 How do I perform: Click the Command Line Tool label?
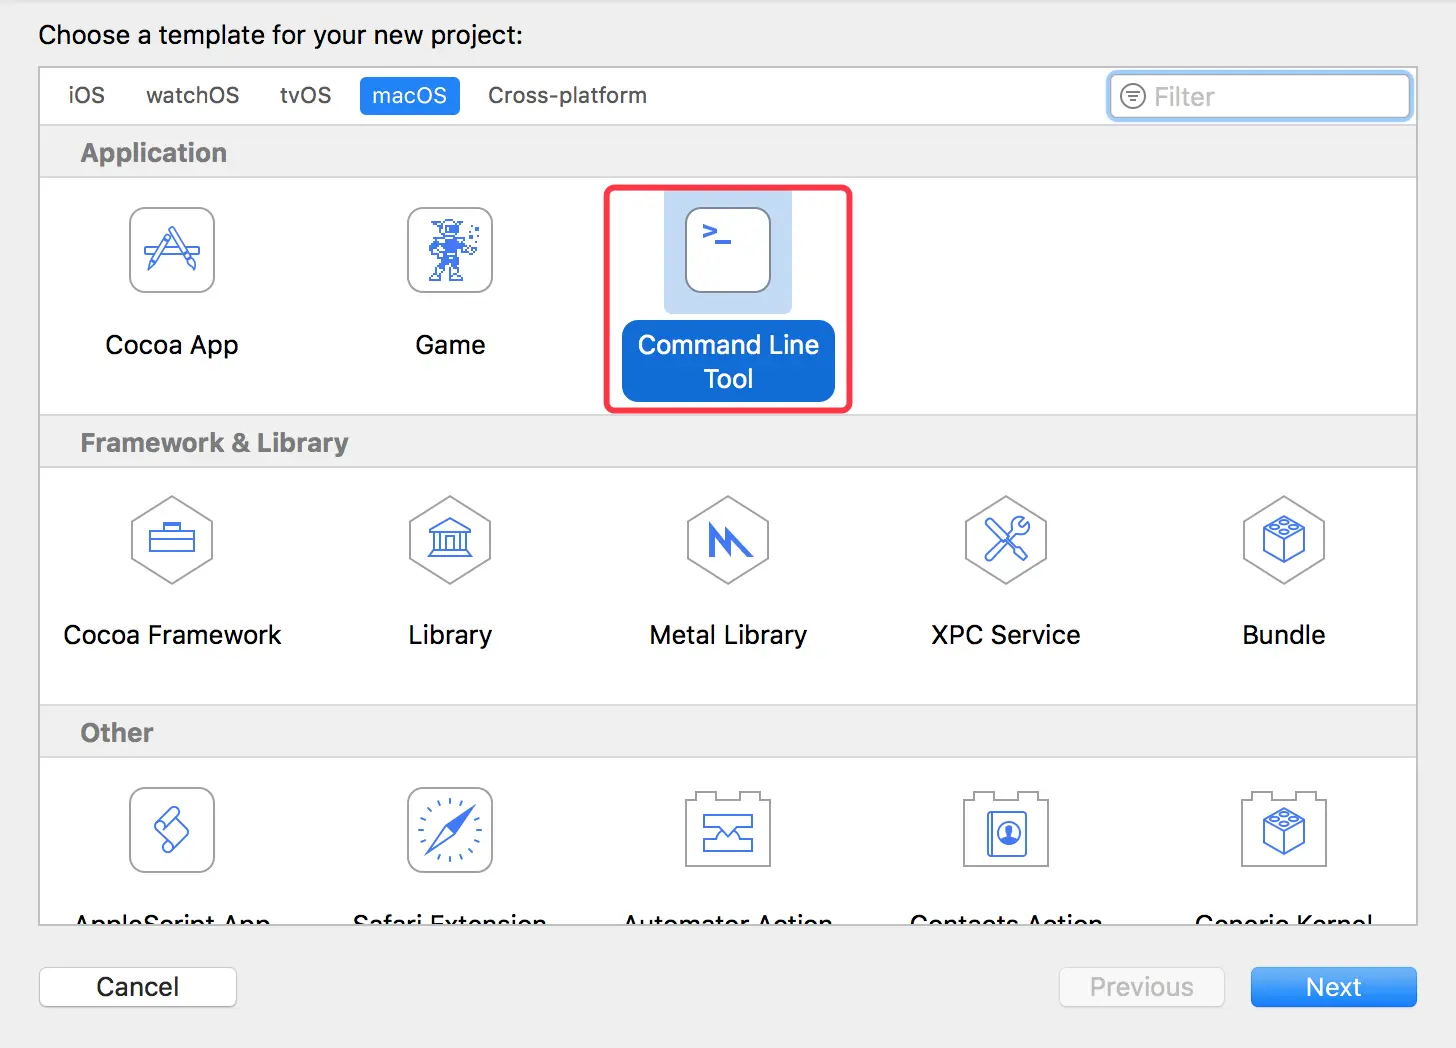[728, 361]
